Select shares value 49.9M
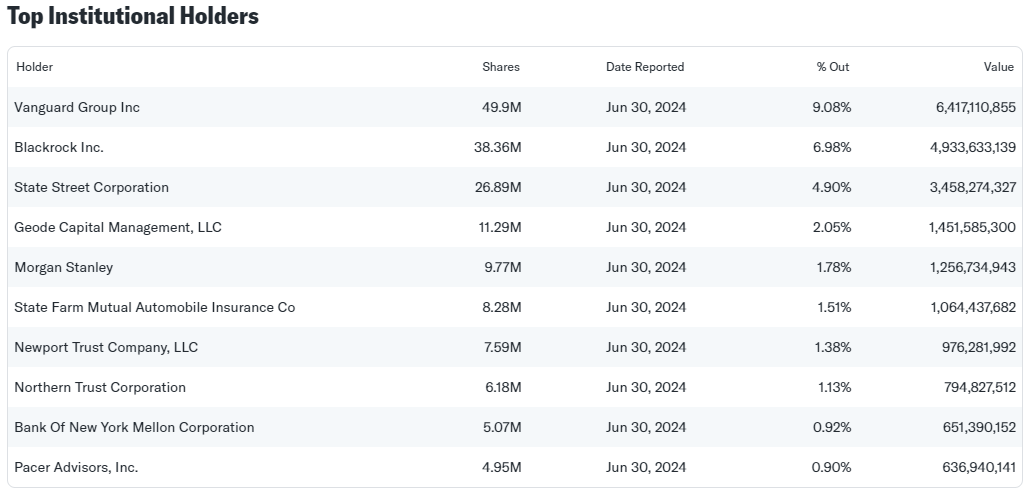Image resolution: width=1030 pixels, height=495 pixels. [x=501, y=107]
